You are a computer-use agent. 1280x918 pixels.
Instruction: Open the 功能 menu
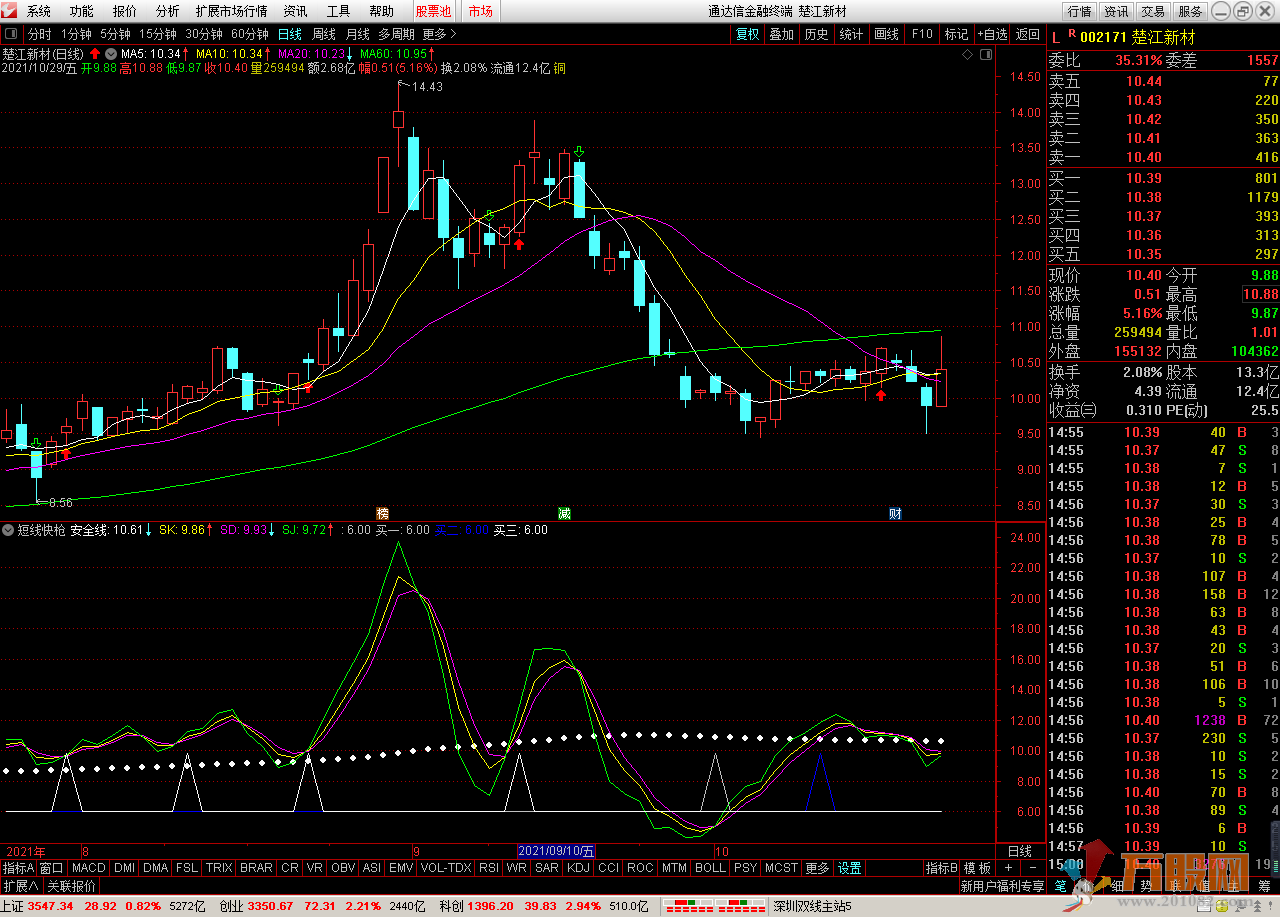pos(82,11)
